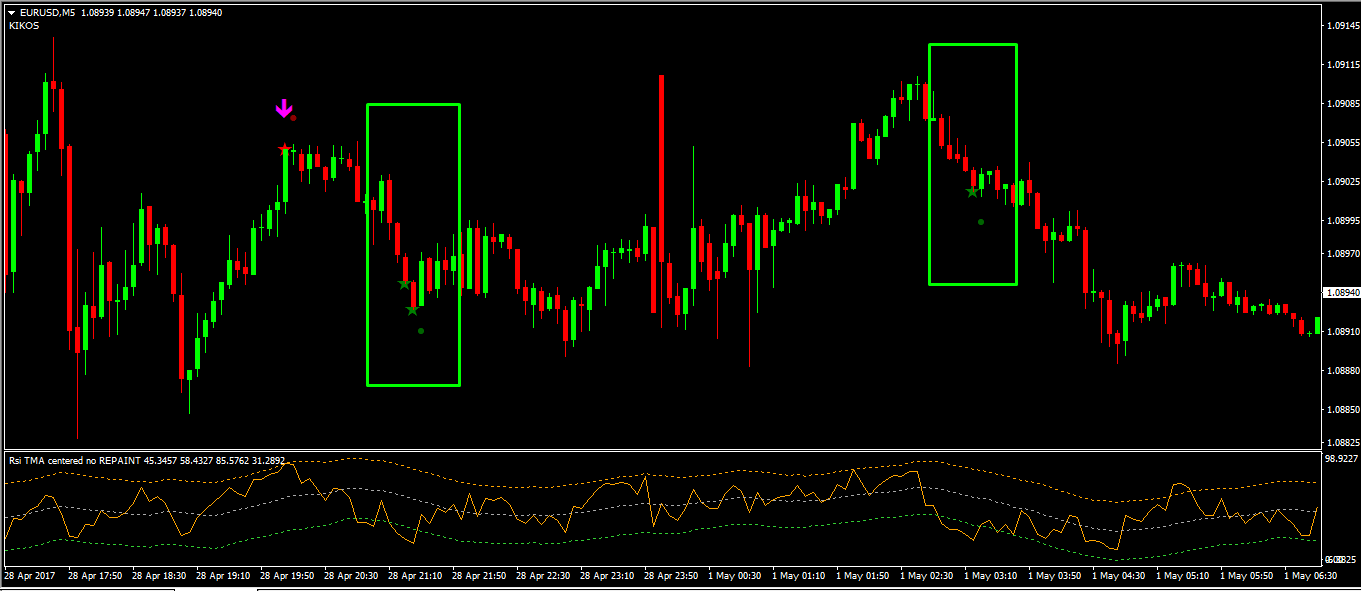Click the magenta down-arrow sell signal
The image size is (1361, 591).
coord(284,108)
